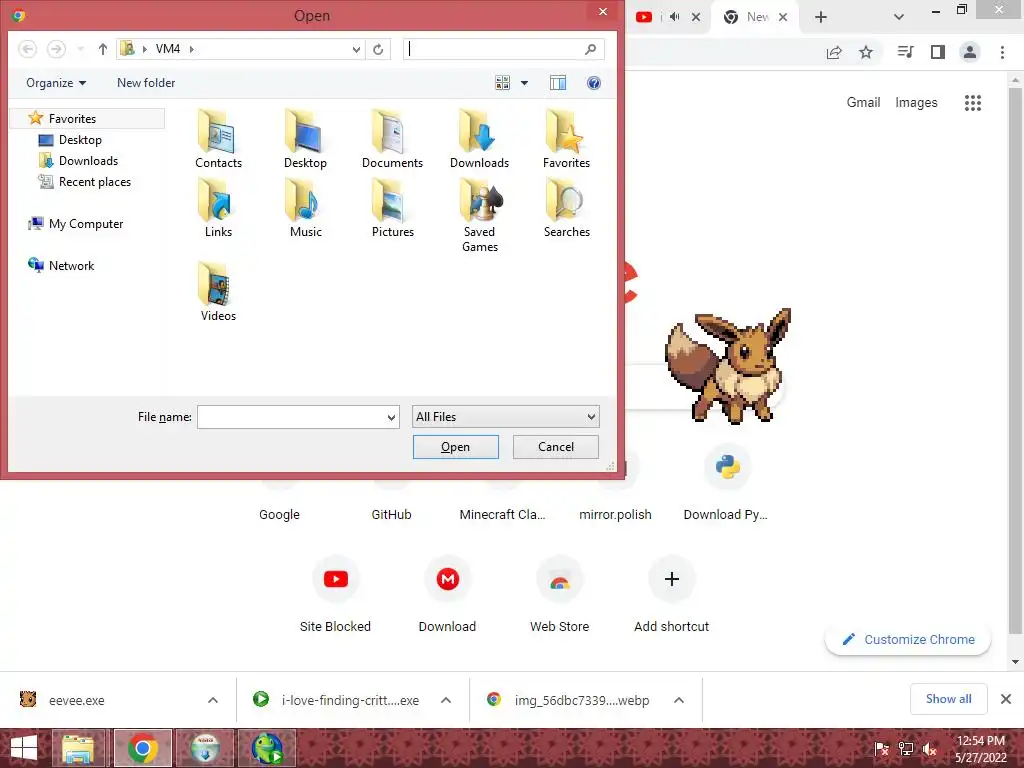Open address bar history dropdown
The image size is (1024, 768).
pos(356,49)
